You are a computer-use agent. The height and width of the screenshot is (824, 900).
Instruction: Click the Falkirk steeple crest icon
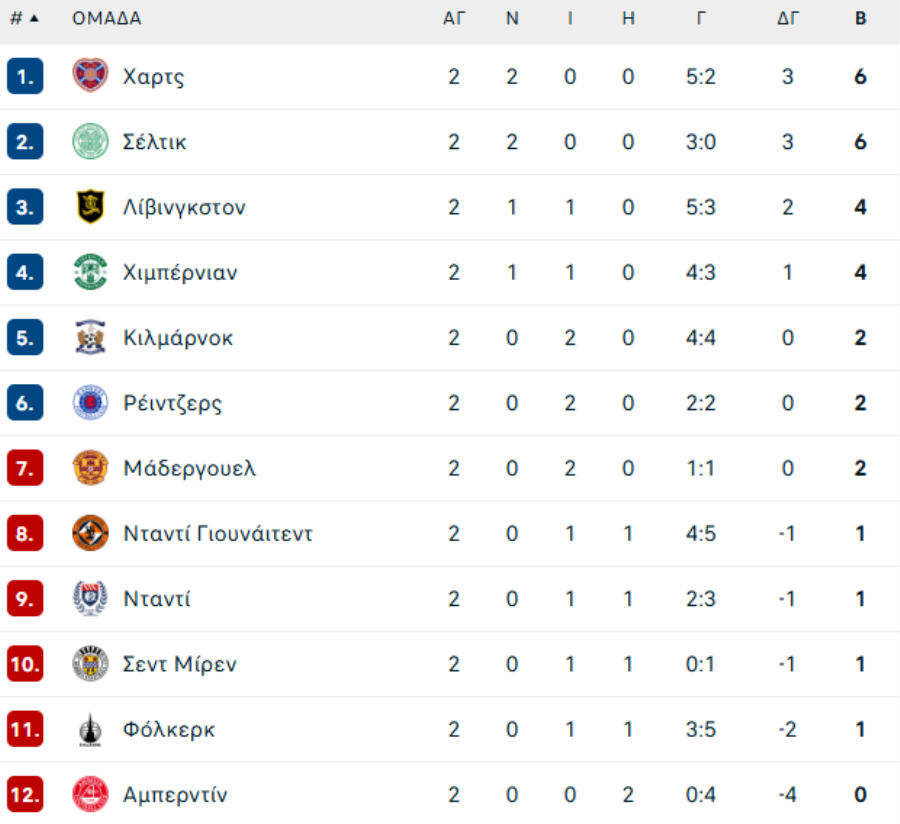pos(90,729)
